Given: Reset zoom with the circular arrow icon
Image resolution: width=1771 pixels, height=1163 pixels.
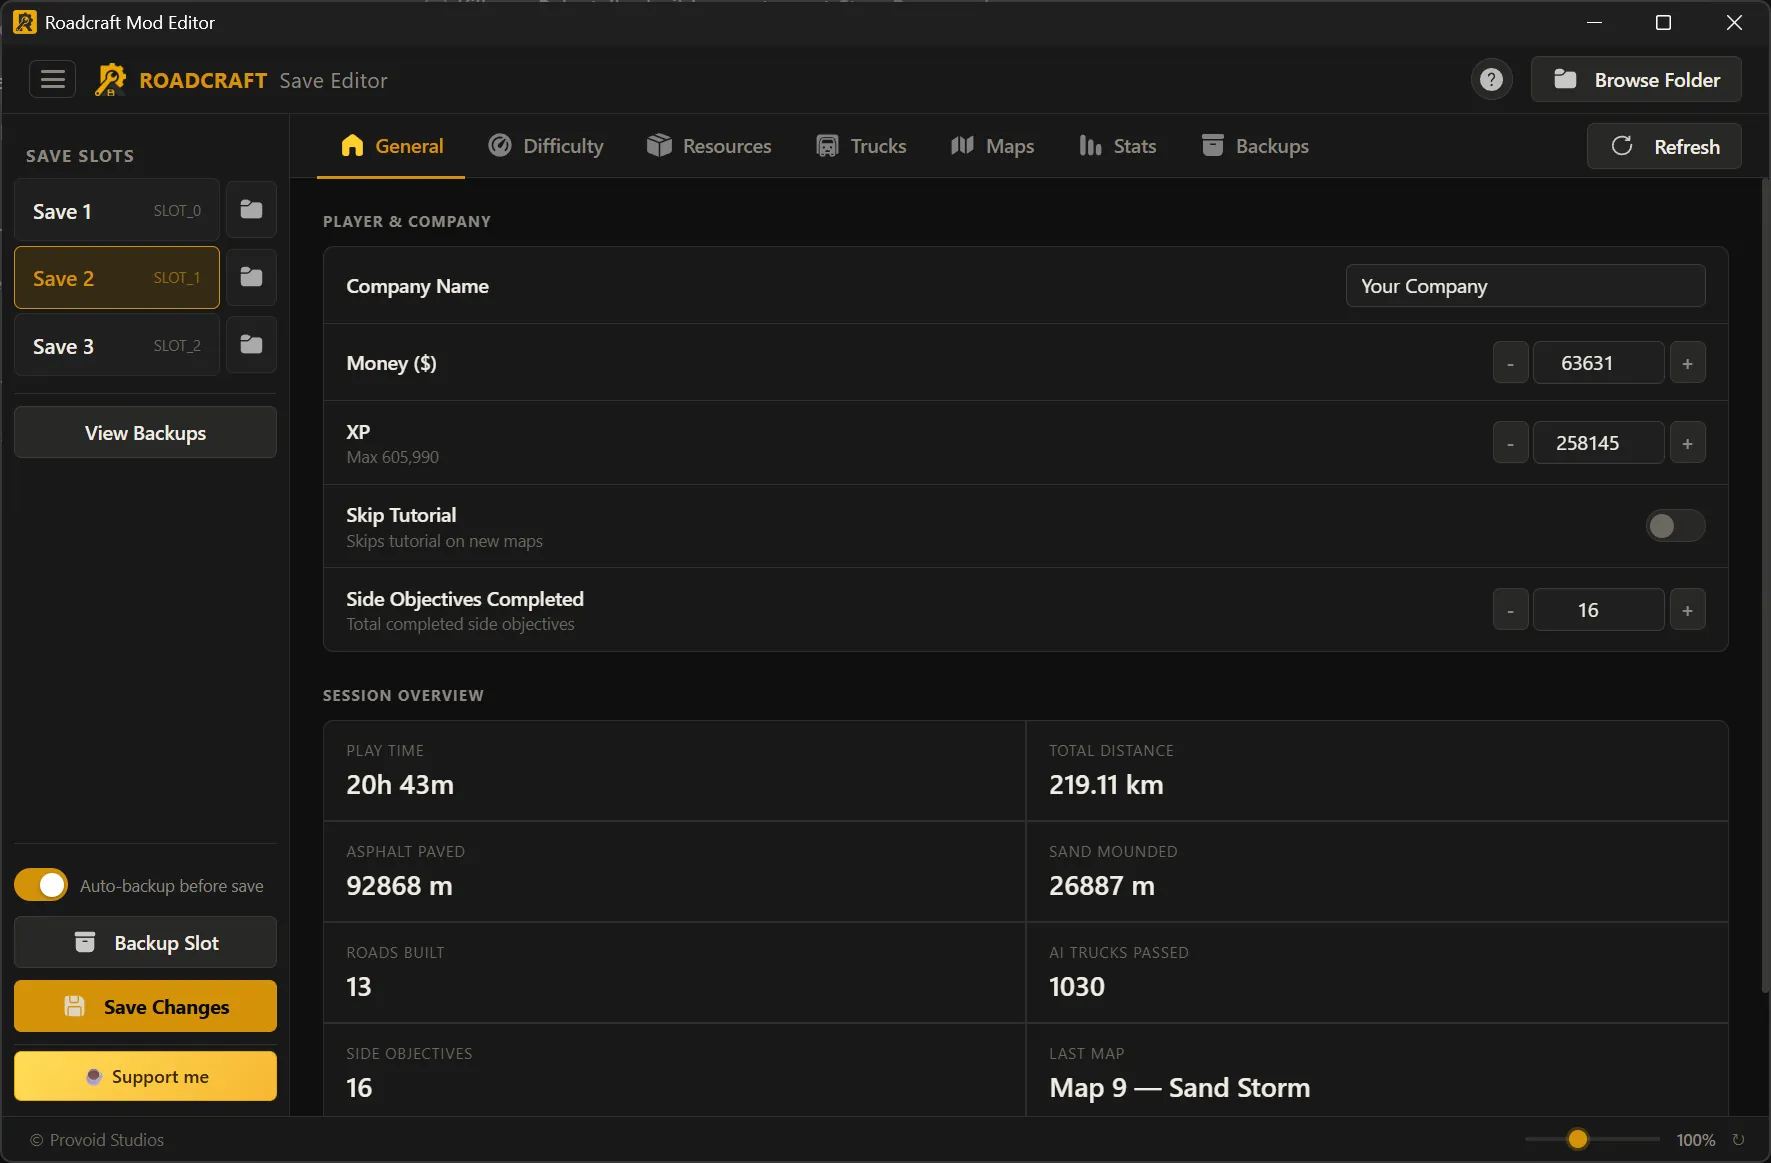Looking at the screenshot, I should [x=1738, y=1139].
